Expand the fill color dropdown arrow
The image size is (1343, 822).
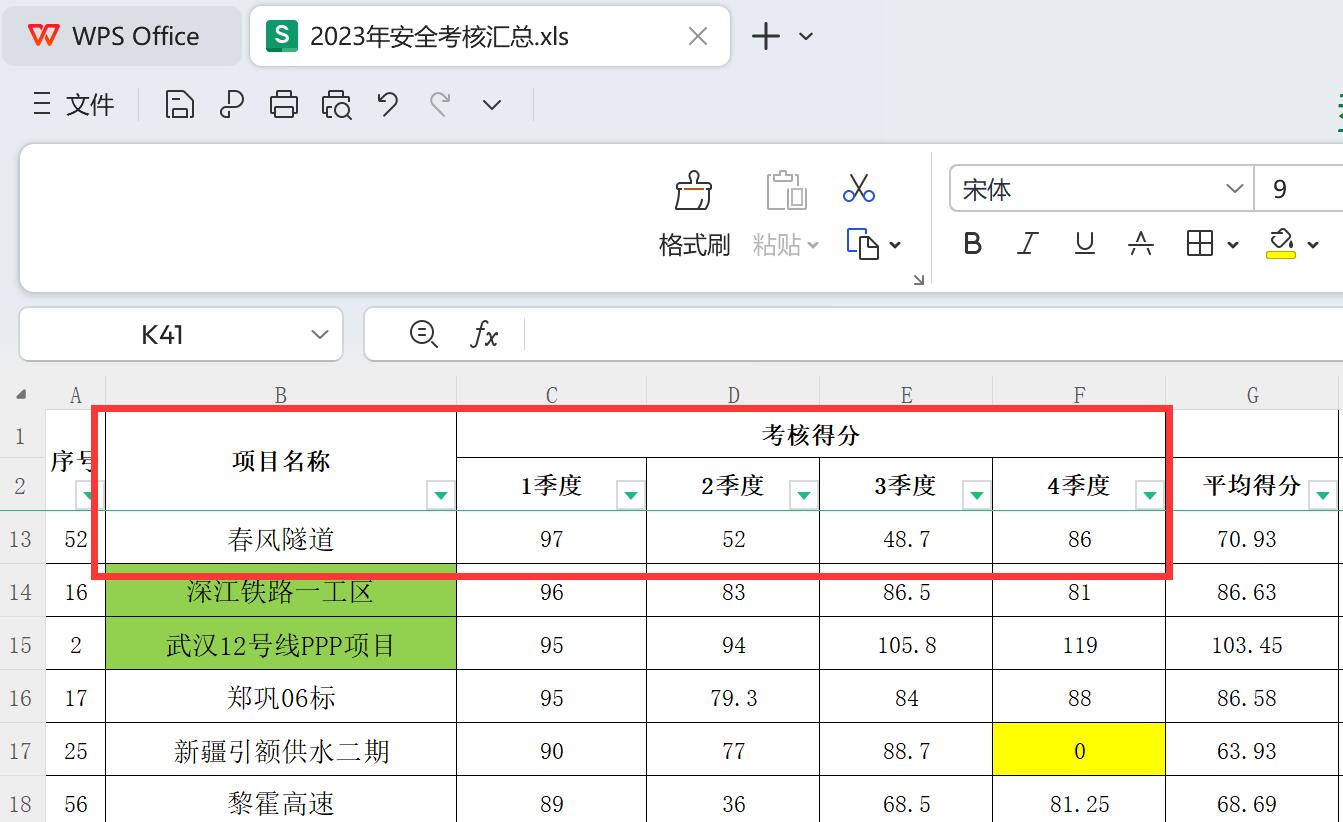pyautogui.click(x=1314, y=245)
